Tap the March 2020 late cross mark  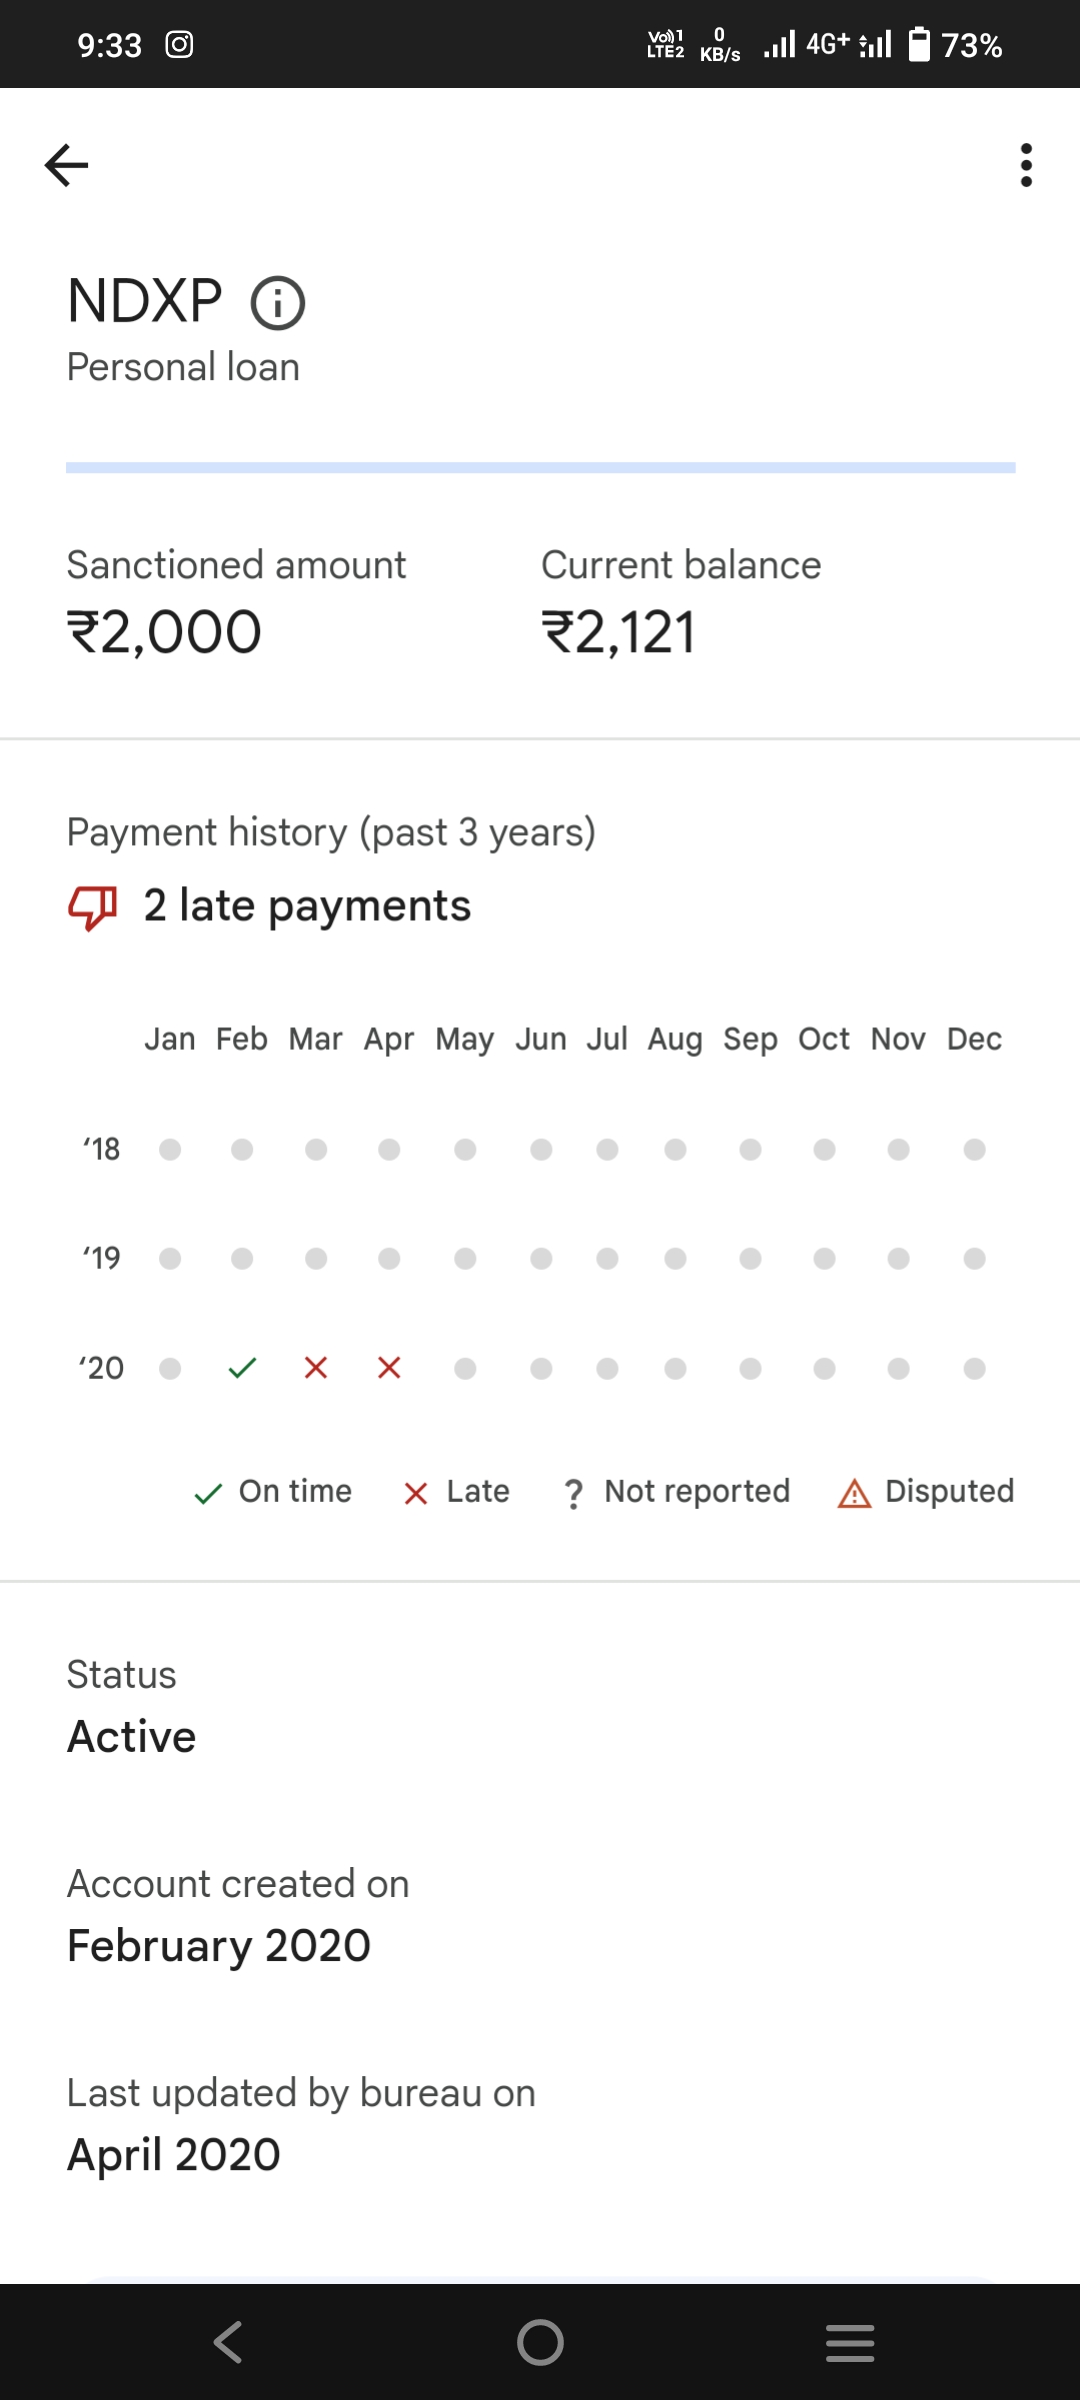point(316,1368)
